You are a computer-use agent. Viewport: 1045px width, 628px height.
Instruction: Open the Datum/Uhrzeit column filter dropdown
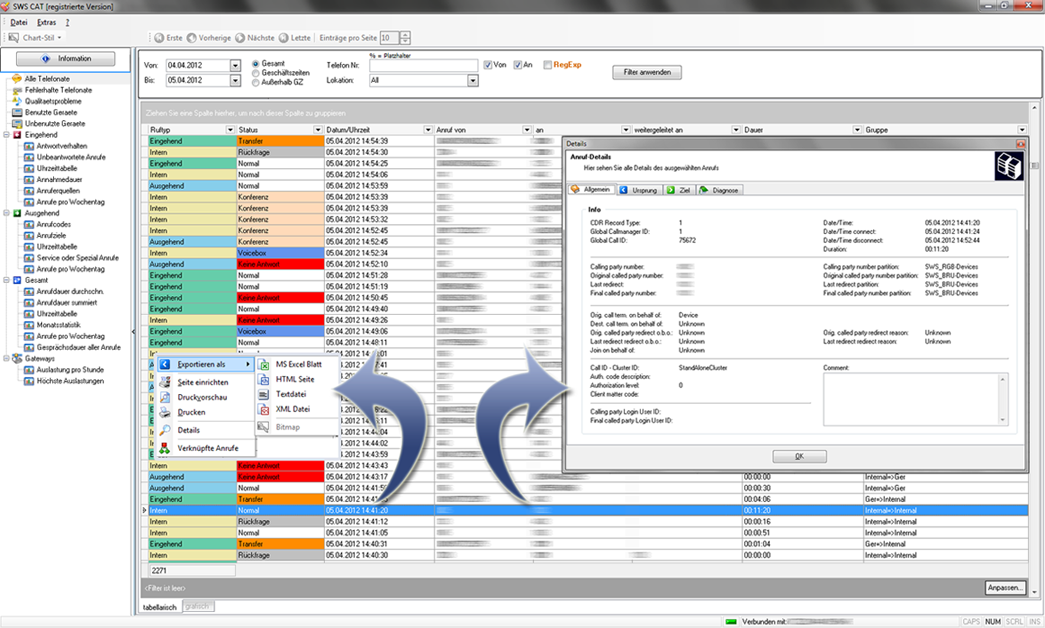pyautogui.click(x=428, y=130)
